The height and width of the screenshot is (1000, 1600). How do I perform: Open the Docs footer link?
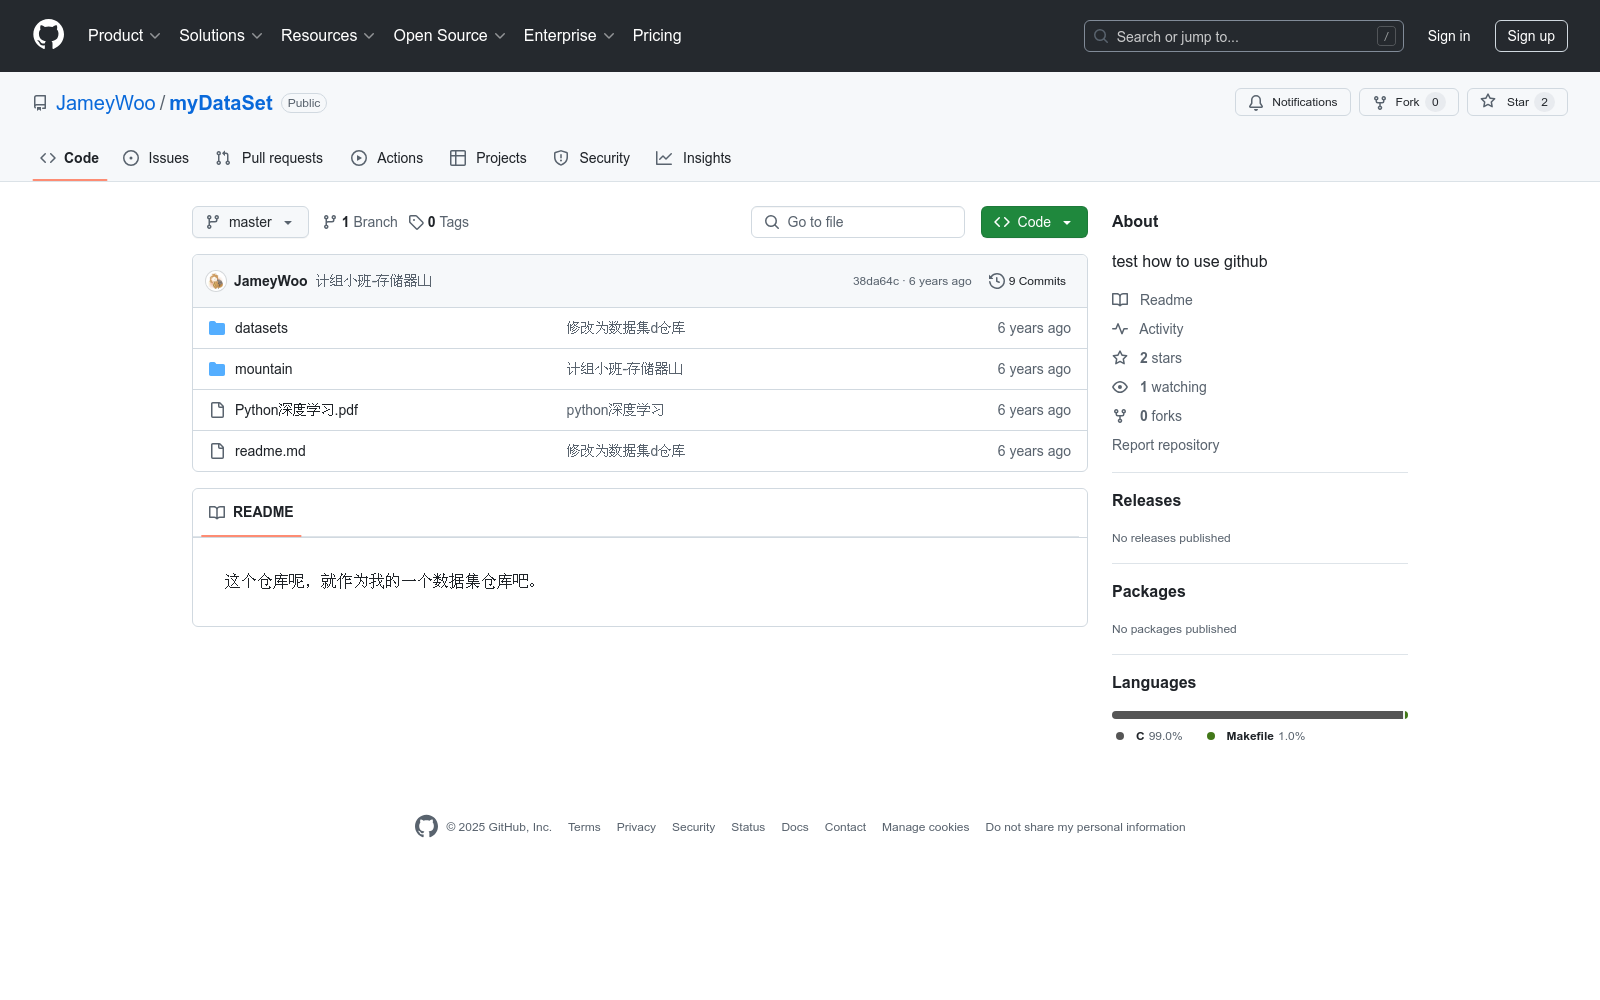pyautogui.click(x=795, y=827)
